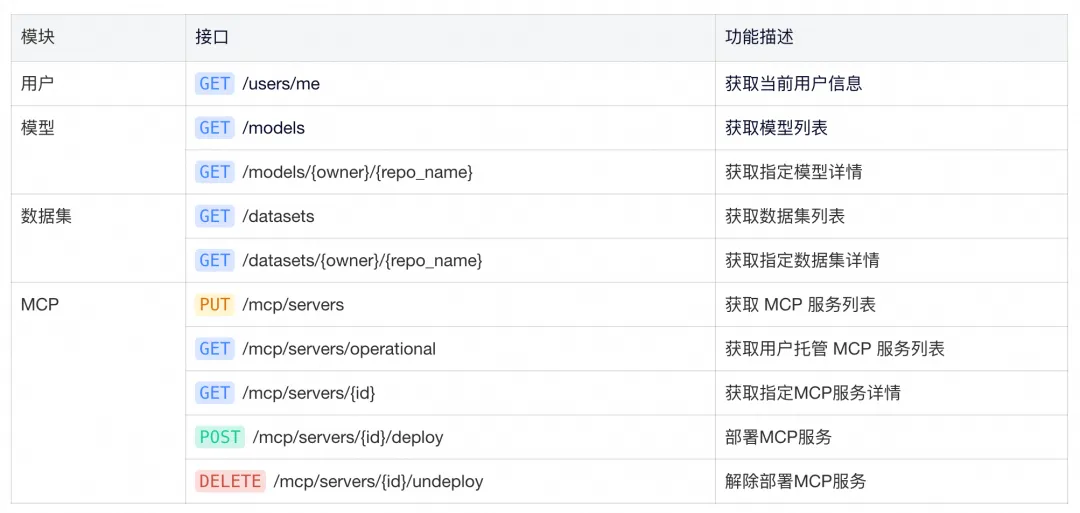Screen dimensions: 1080x513
Task: Click the 获取用户托管 MCP 服务列表 description
Action: (x=834, y=349)
